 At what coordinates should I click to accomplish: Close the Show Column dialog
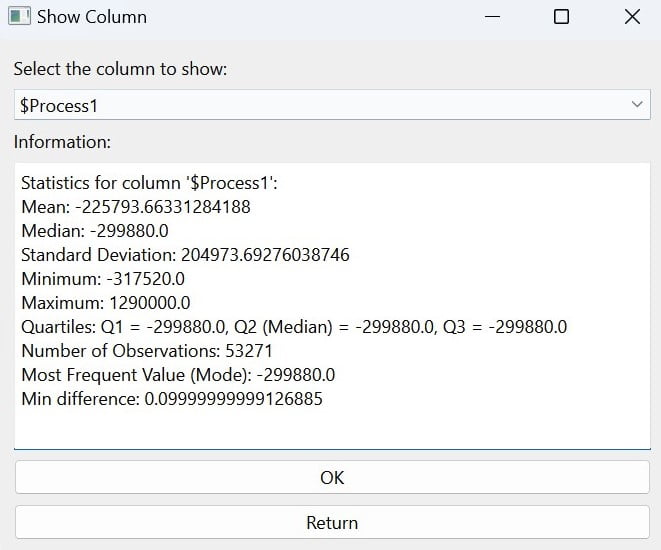(x=631, y=17)
